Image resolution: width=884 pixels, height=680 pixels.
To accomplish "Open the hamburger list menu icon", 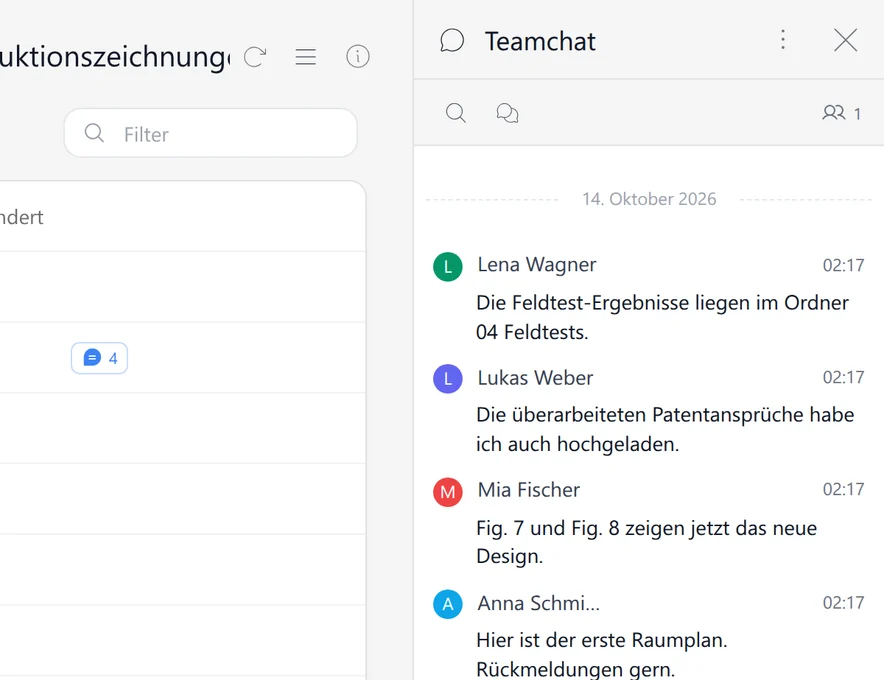I will [306, 56].
